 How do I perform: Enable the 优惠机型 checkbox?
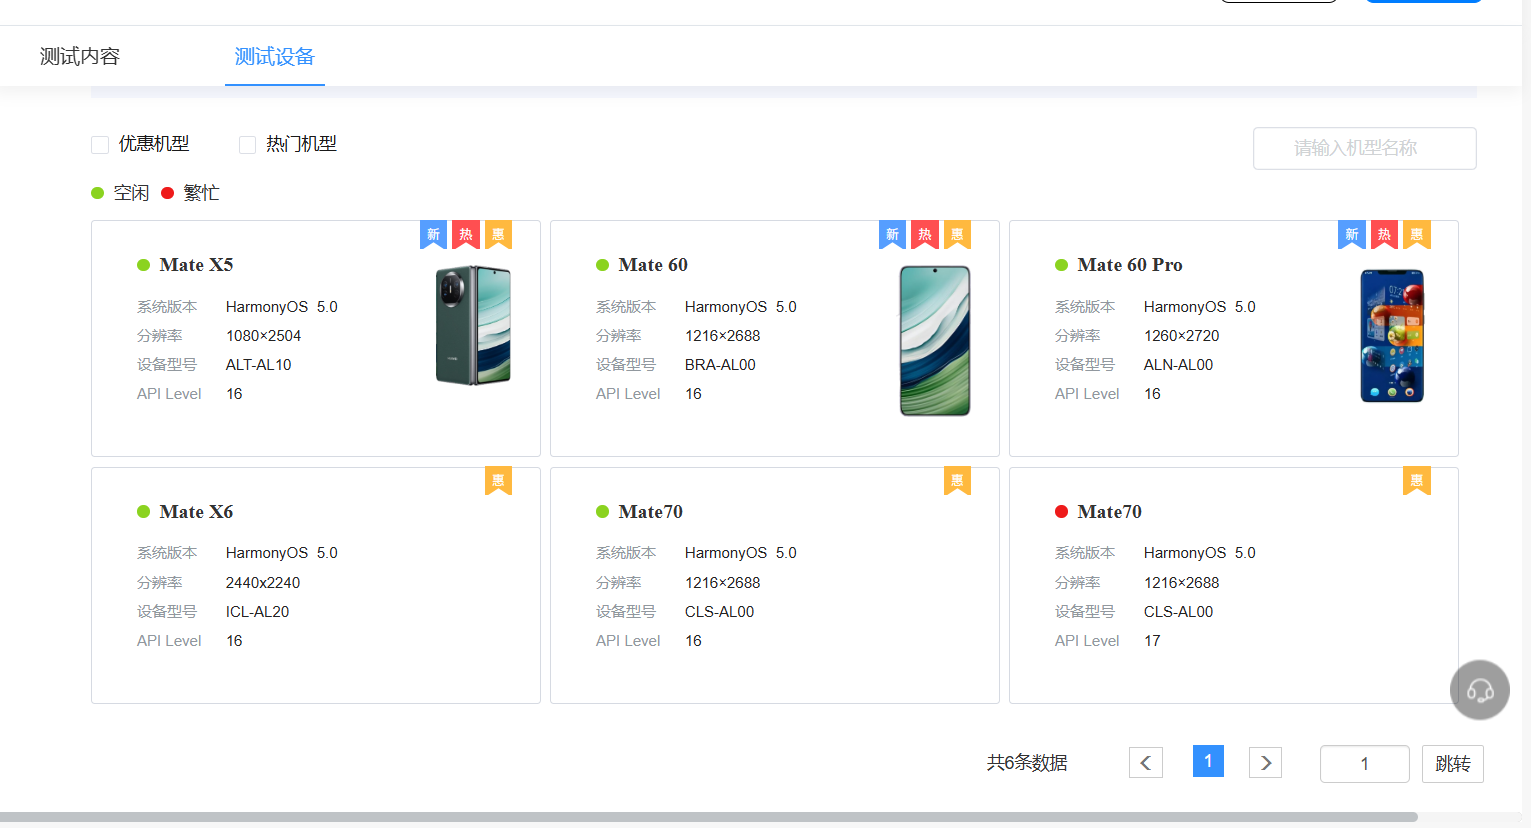click(x=100, y=145)
